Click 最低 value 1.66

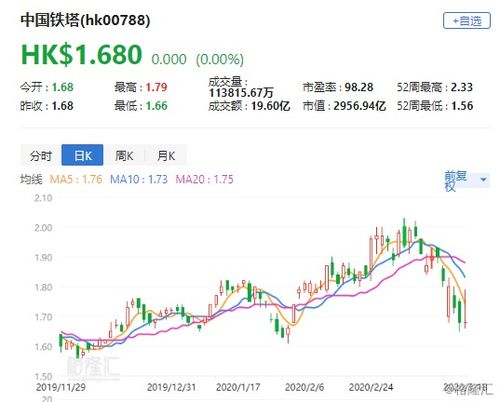[x=157, y=106]
